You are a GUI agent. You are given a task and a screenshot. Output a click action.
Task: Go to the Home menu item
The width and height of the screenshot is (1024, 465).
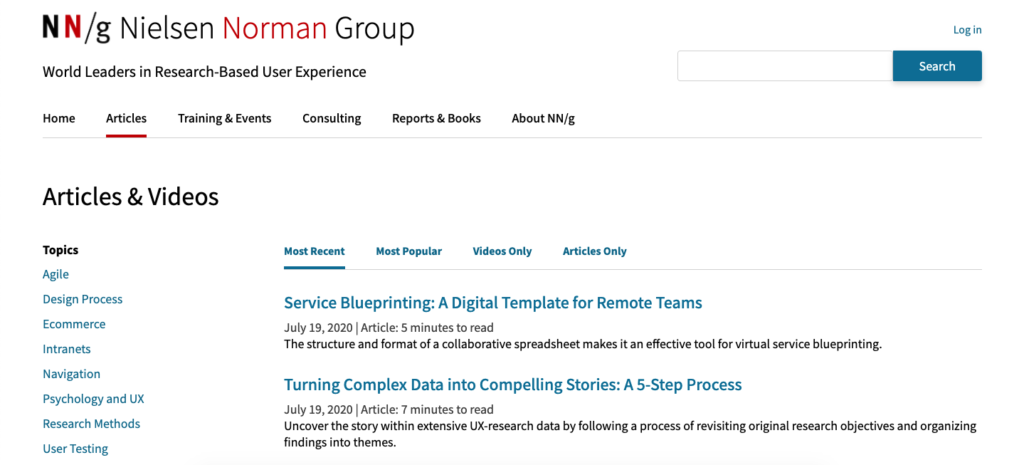point(59,118)
